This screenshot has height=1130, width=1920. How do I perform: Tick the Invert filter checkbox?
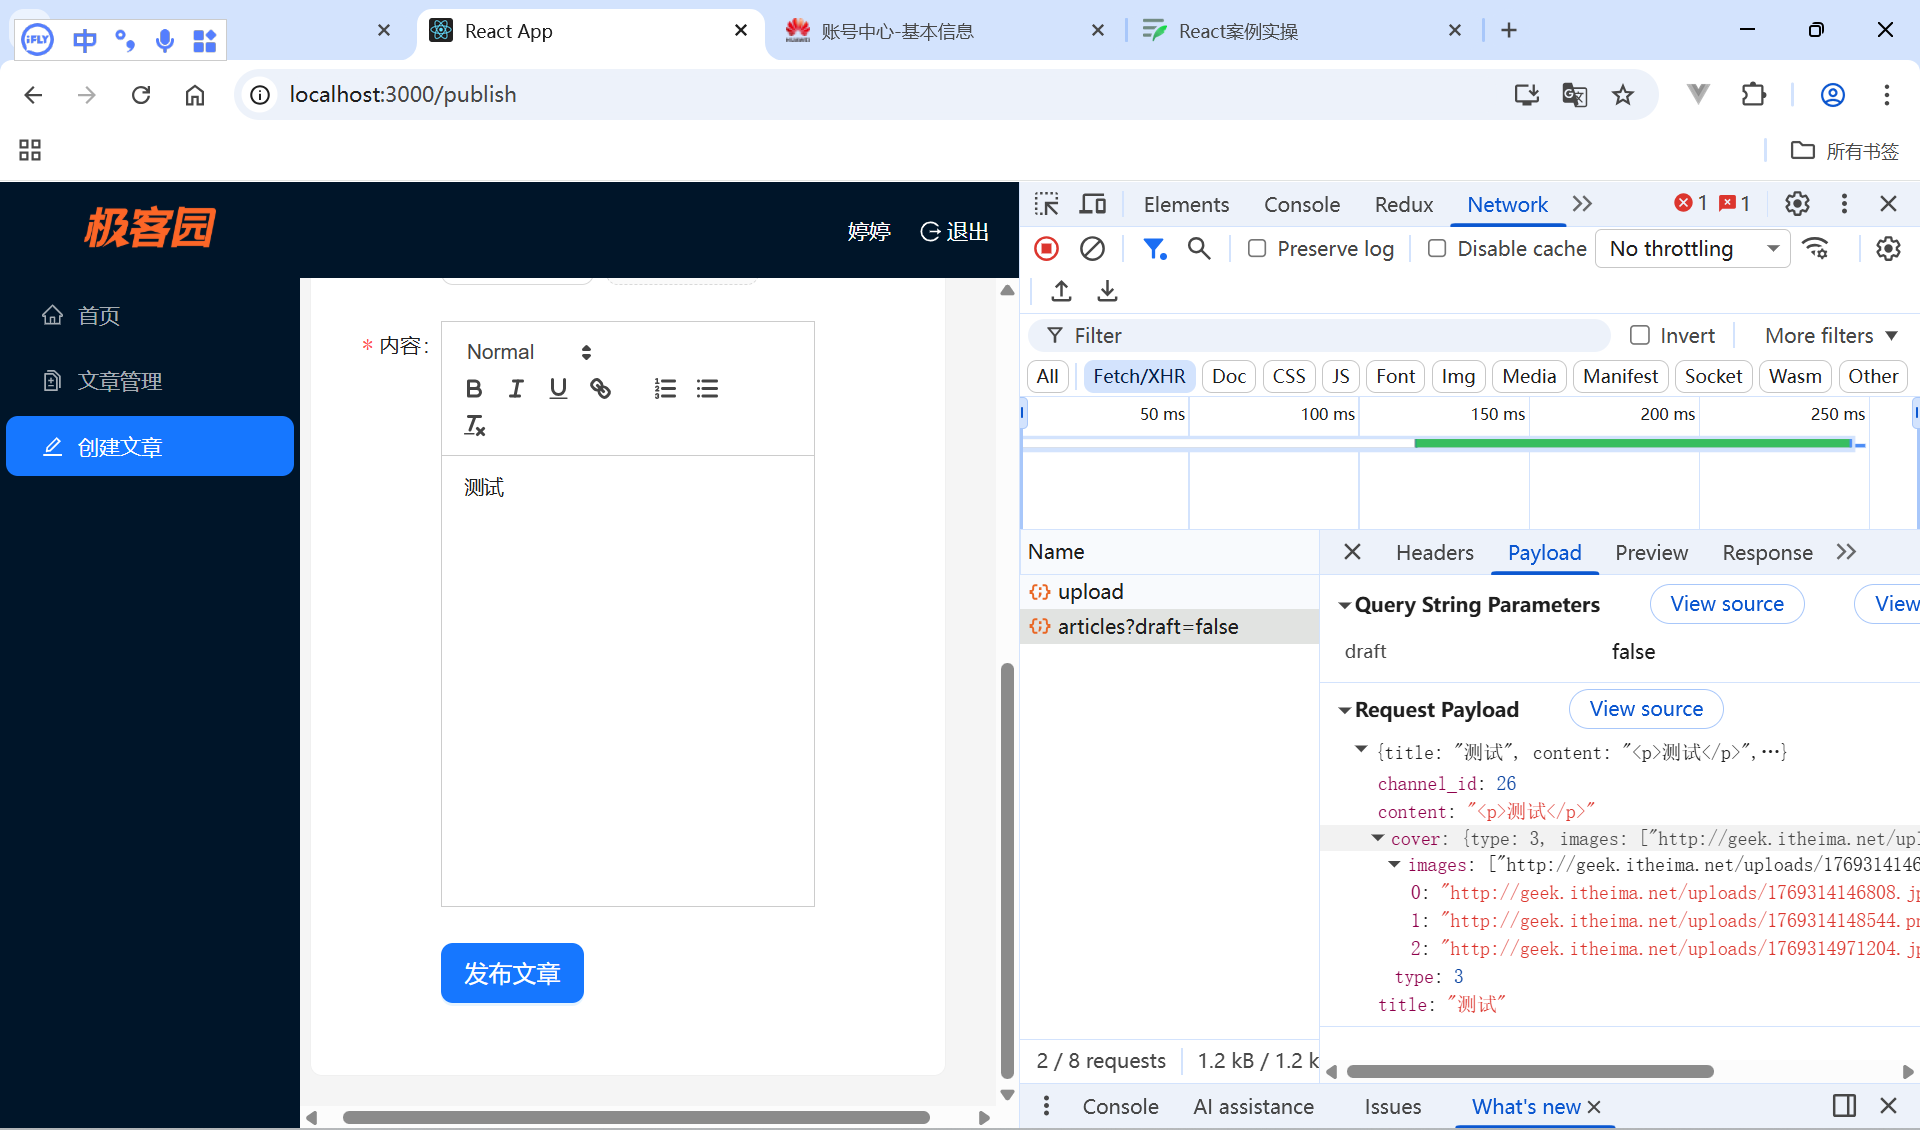pos(1640,336)
